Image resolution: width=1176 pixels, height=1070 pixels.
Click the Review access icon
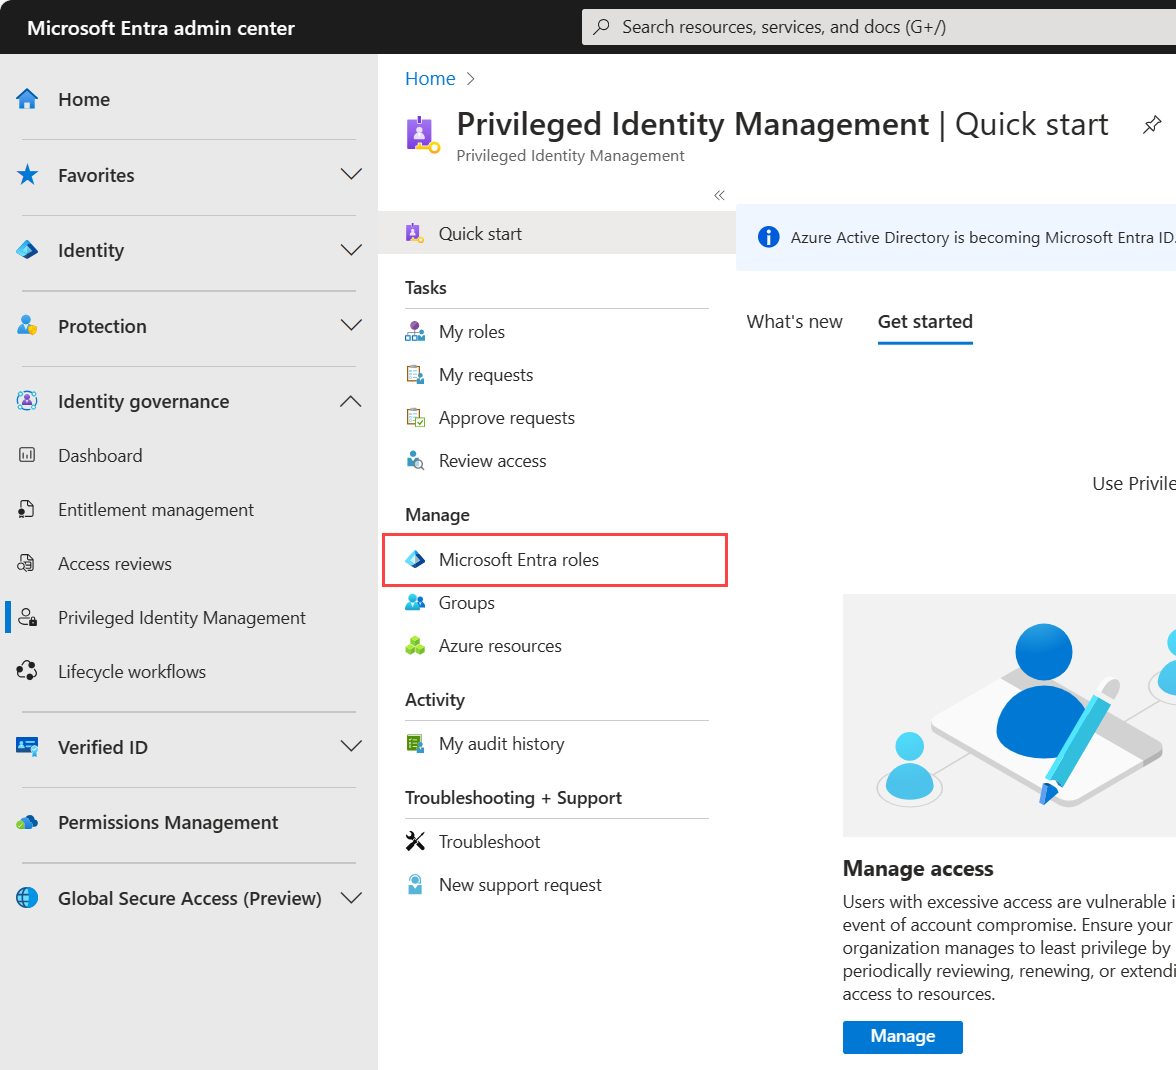(x=415, y=461)
